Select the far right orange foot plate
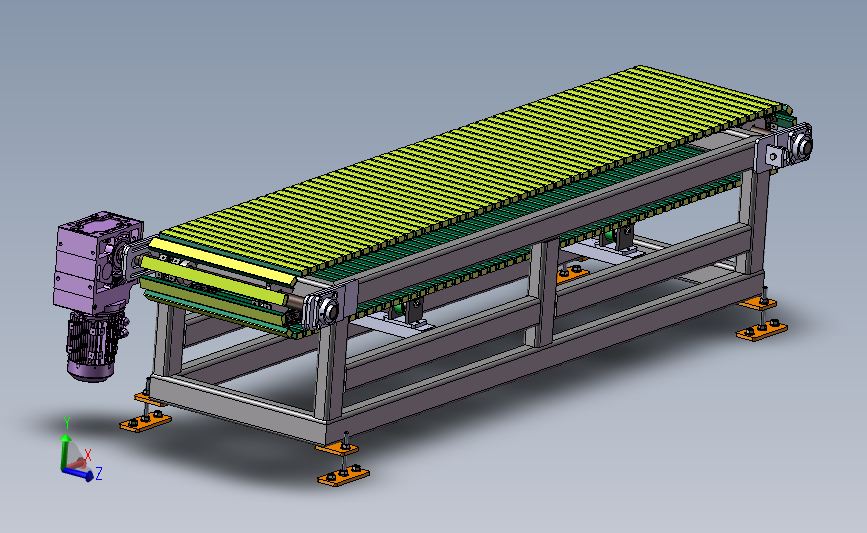This screenshot has height=533, width=867. tap(761, 330)
